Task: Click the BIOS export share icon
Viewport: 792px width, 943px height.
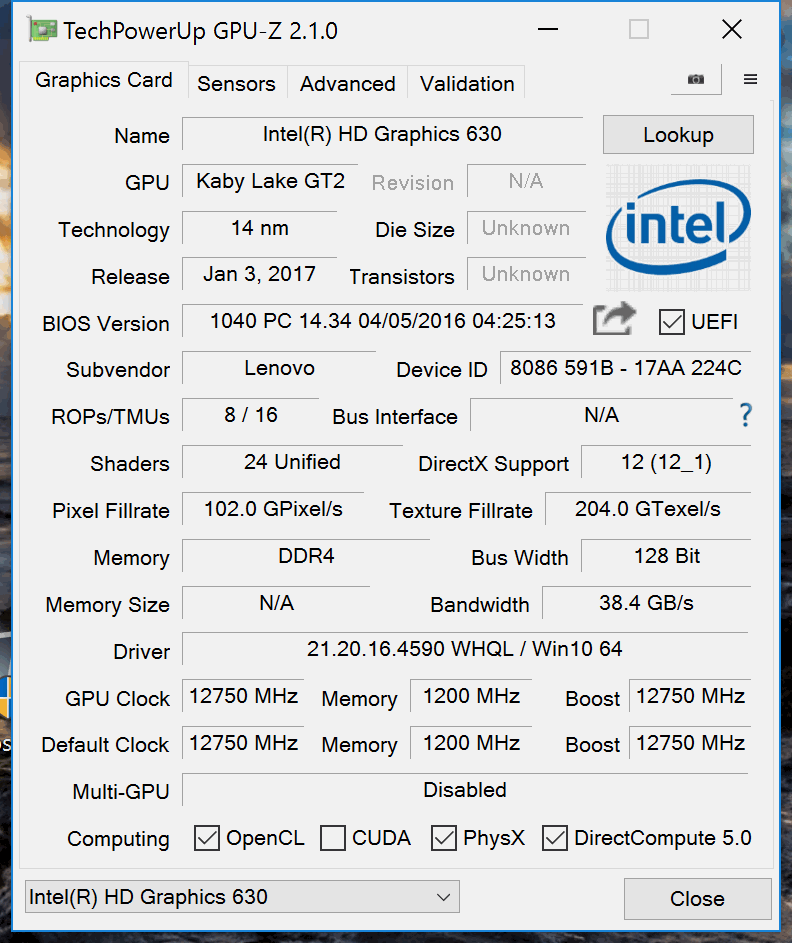Action: point(614,320)
